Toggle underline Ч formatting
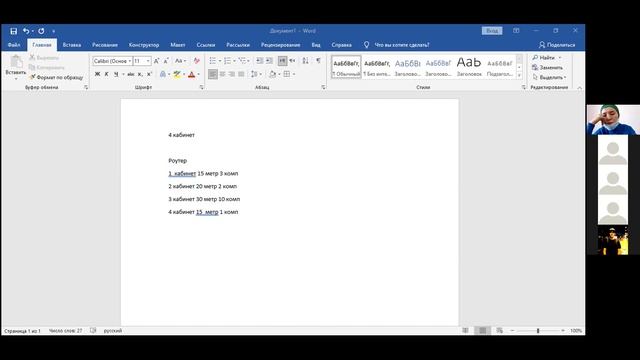Viewport: 640px width, 360px height. (x=116, y=74)
